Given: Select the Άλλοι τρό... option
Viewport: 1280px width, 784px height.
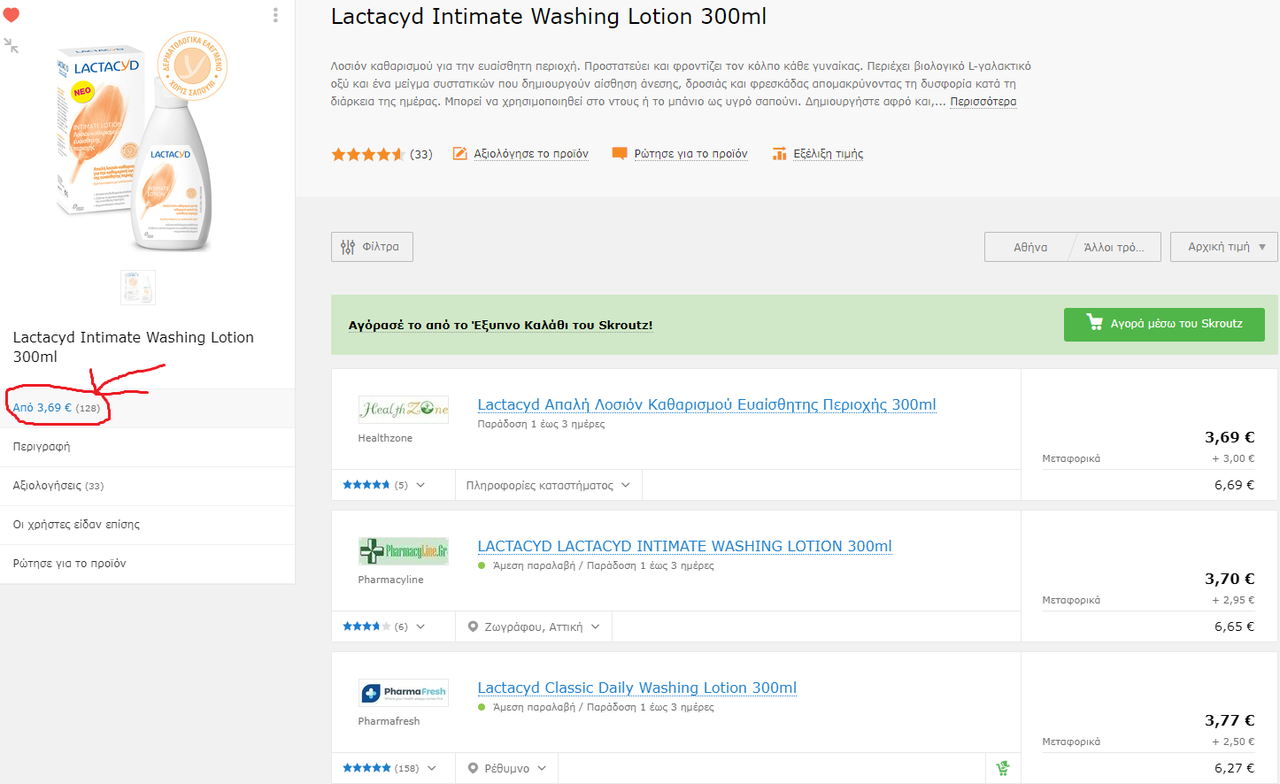Looking at the screenshot, I should tap(1116, 247).
